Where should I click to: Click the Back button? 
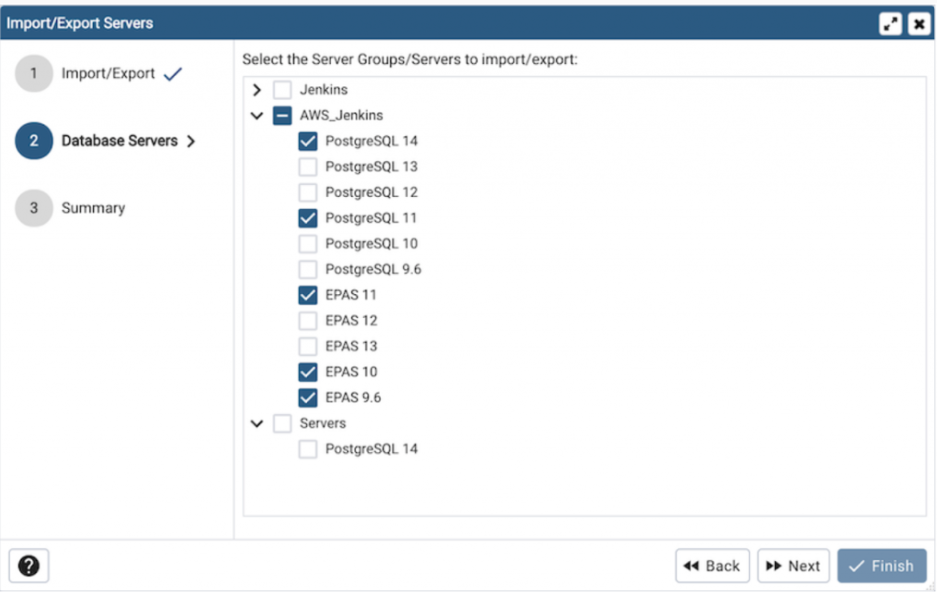(712, 566)
